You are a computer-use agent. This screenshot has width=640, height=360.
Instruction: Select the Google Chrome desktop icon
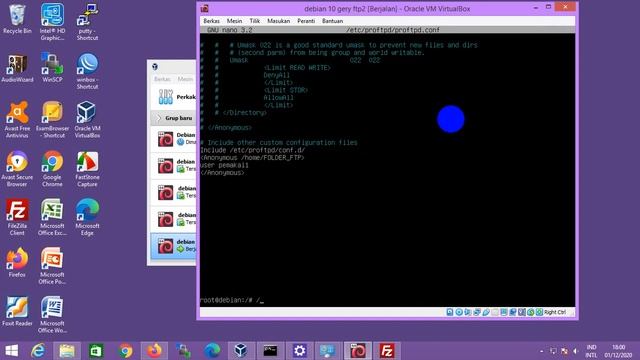[52, 169]
